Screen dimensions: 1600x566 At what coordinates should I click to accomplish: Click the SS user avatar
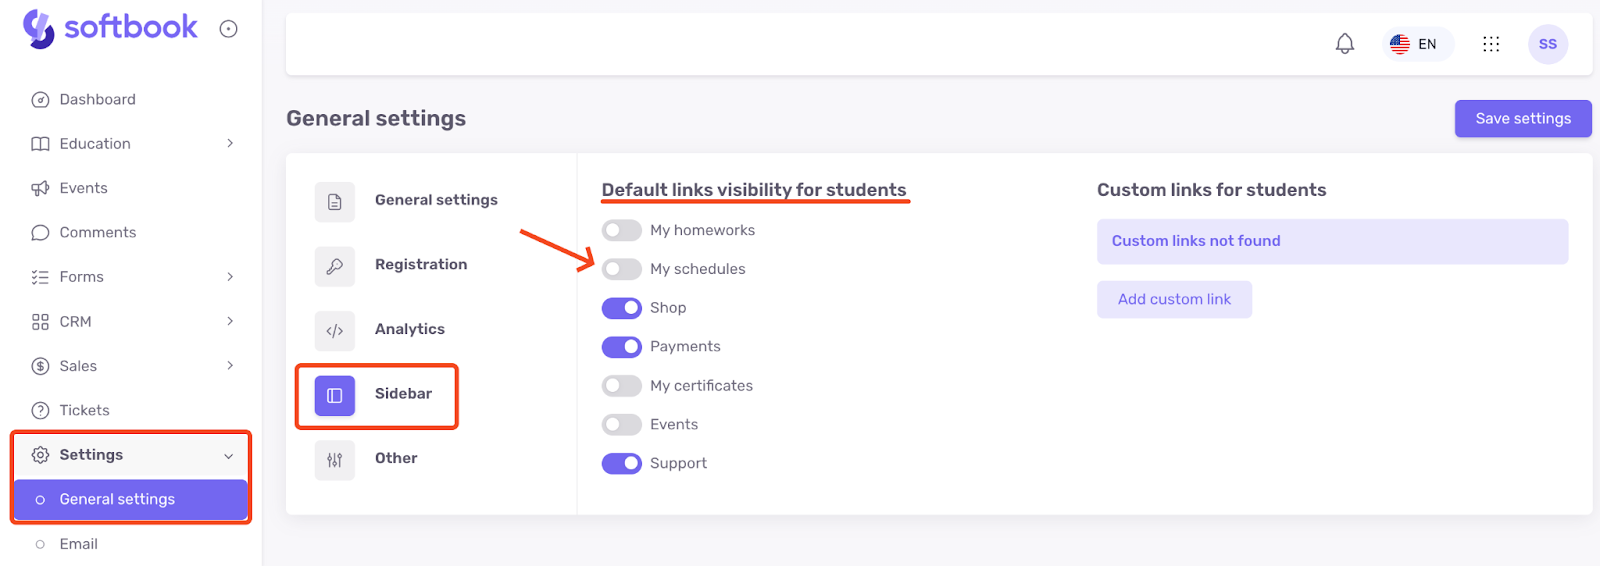point(1548,44)
